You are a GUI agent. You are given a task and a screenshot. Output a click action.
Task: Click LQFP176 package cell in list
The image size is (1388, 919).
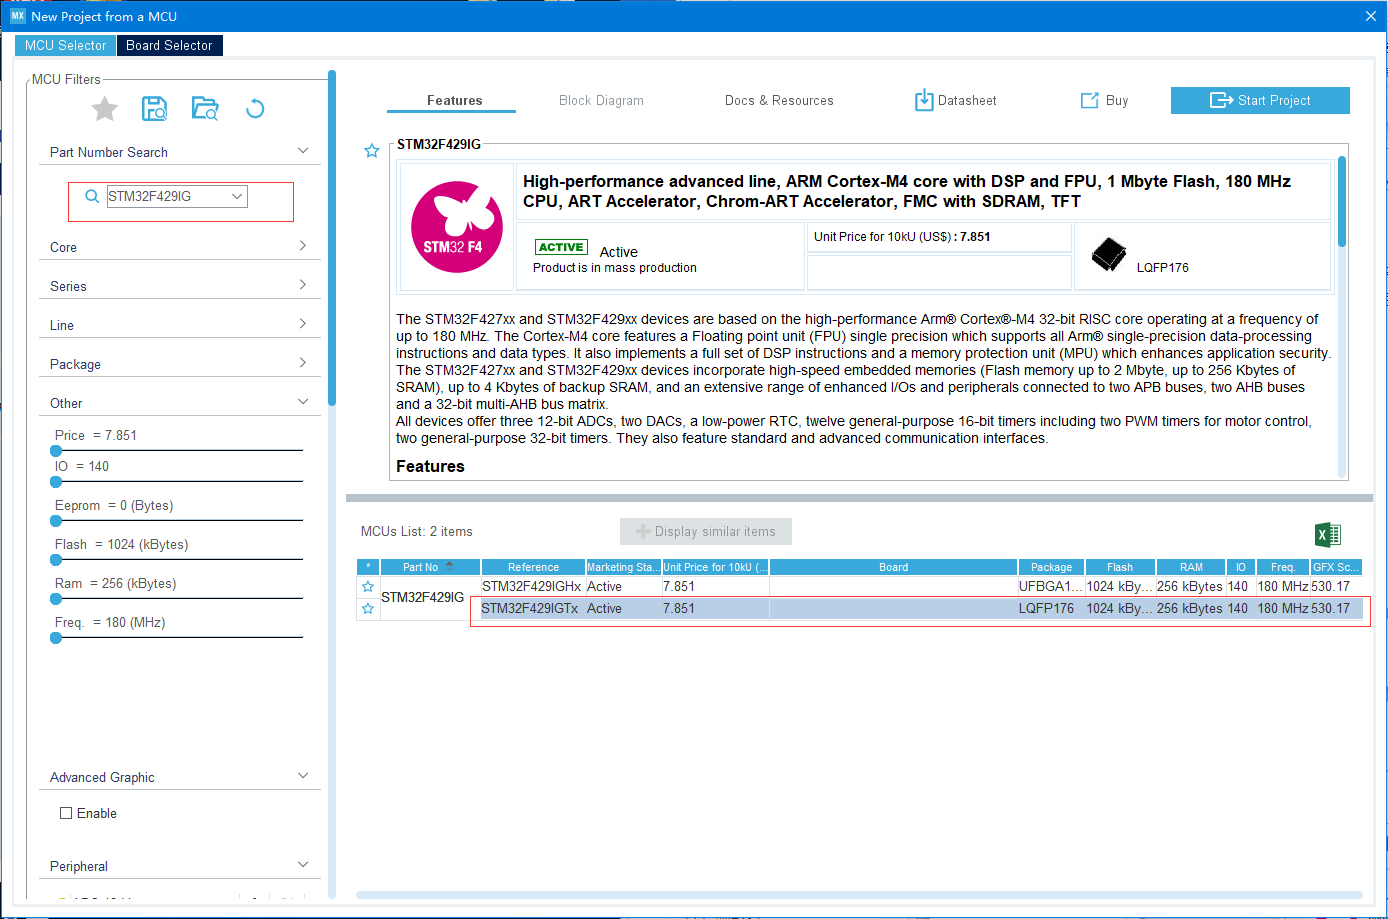tap(1051, 608)
